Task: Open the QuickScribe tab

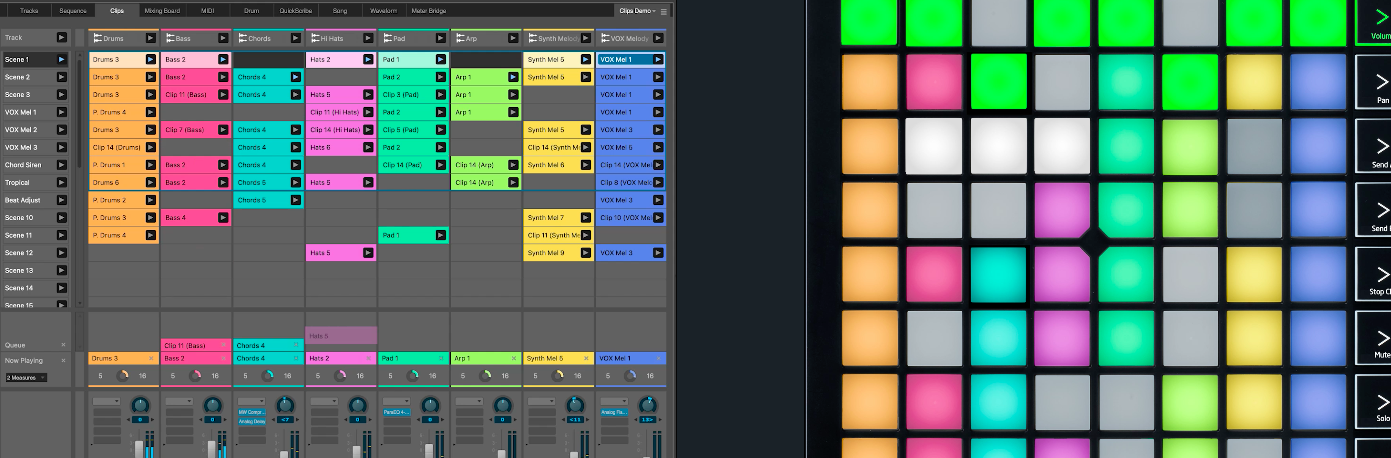Action: coord(295,10)
